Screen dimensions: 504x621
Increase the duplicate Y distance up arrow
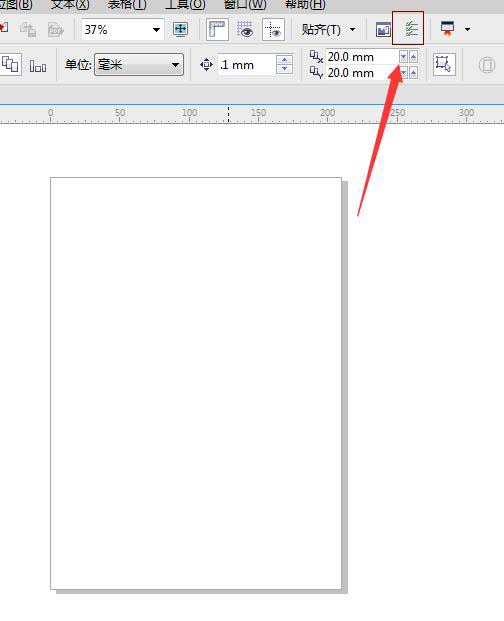pos(413,73)
